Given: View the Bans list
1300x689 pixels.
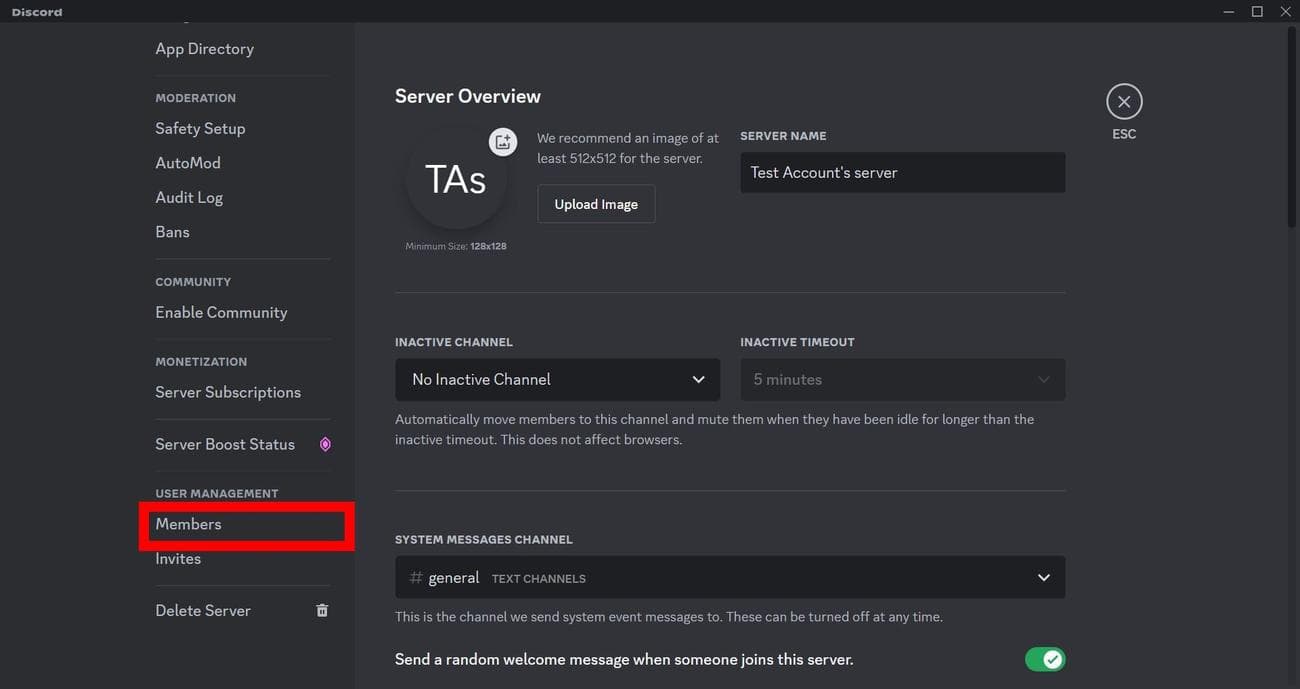Looking at the screenshot, I should (x=172, y=232).
